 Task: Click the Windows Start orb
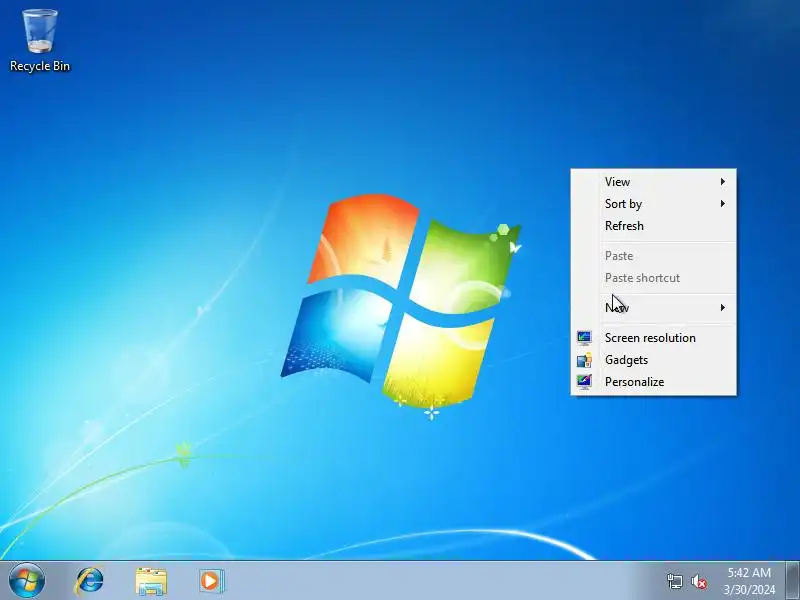coord(27,581)
